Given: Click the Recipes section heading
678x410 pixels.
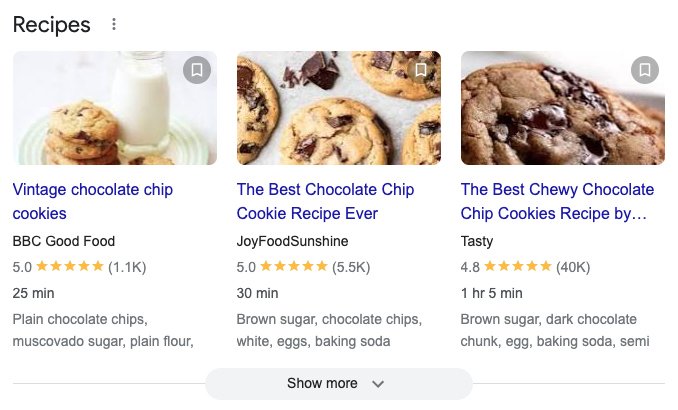Looking at the screenshot, I should [51, 25].
